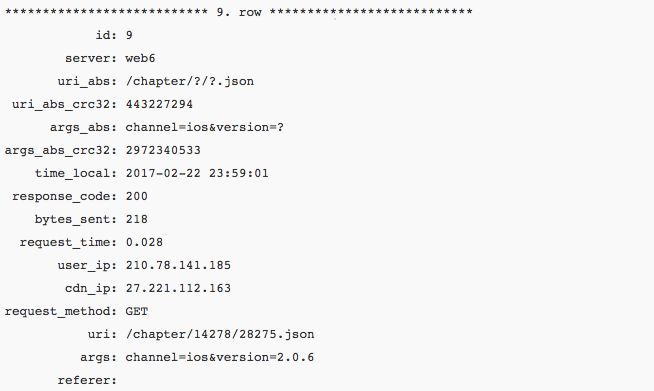Click the user_ip field label
The width and height of the screenshot is (654, 391).
coord(88,266)
